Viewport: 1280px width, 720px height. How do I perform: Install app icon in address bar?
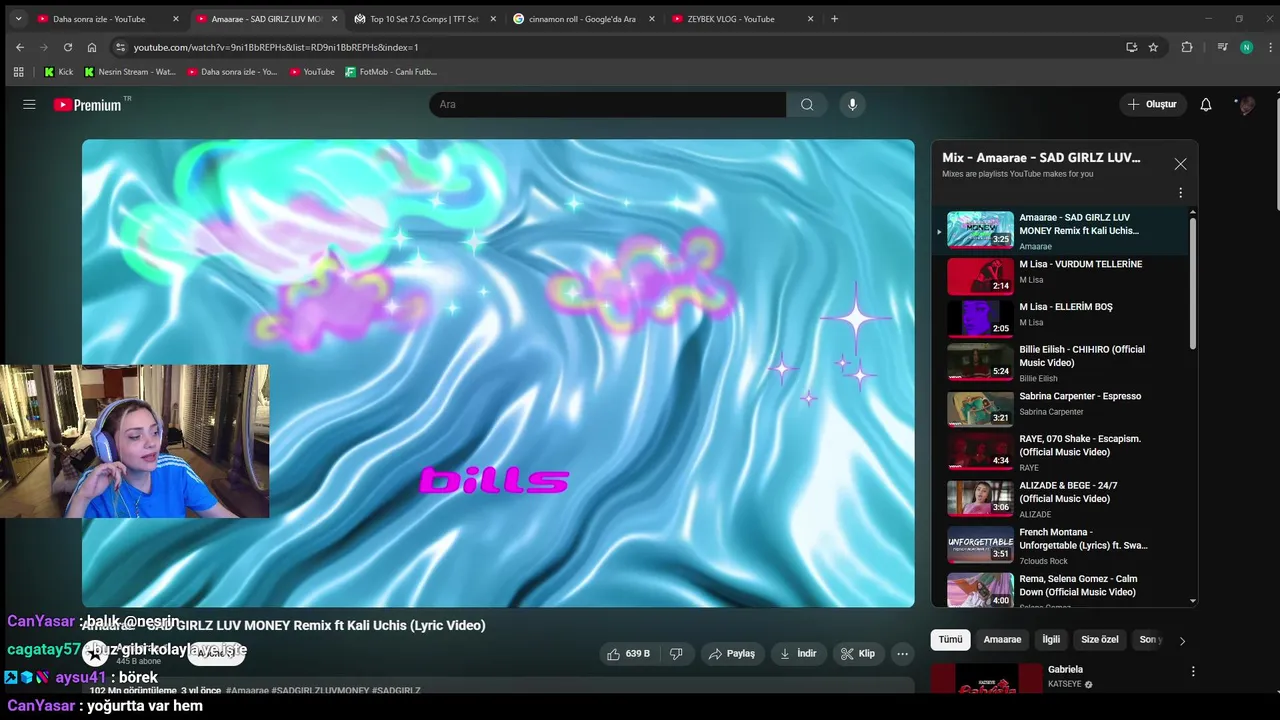pos(1131,47)
